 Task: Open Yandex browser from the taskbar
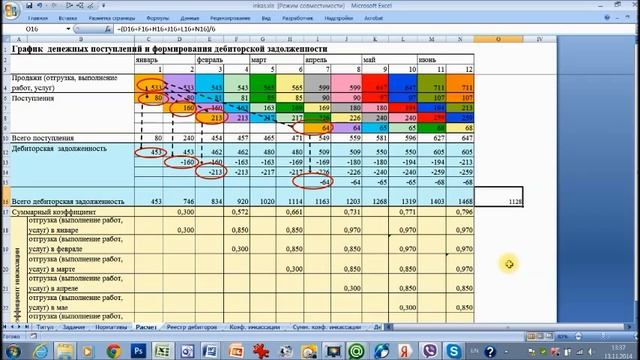[x=405, y=351]
